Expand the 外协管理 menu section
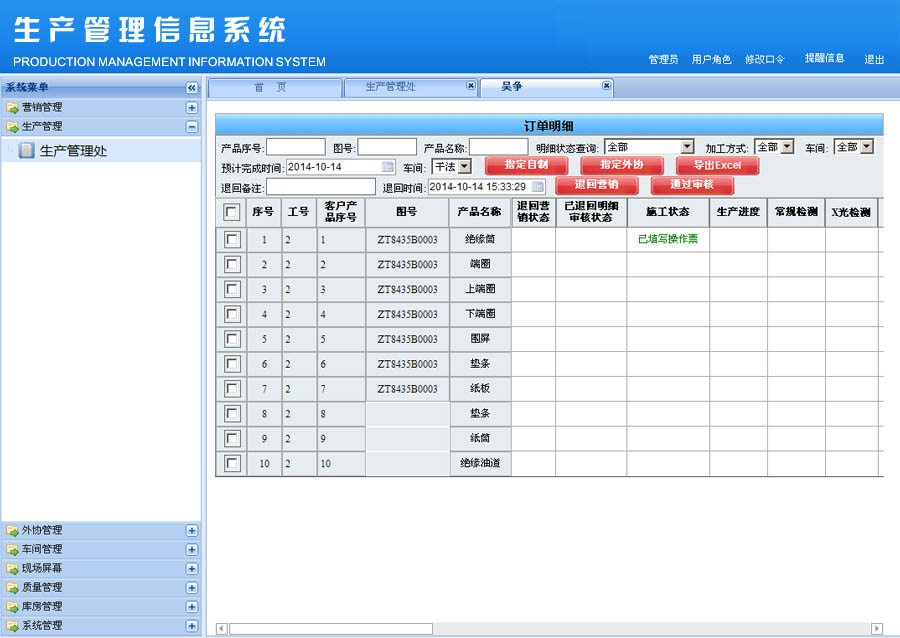 192,530
